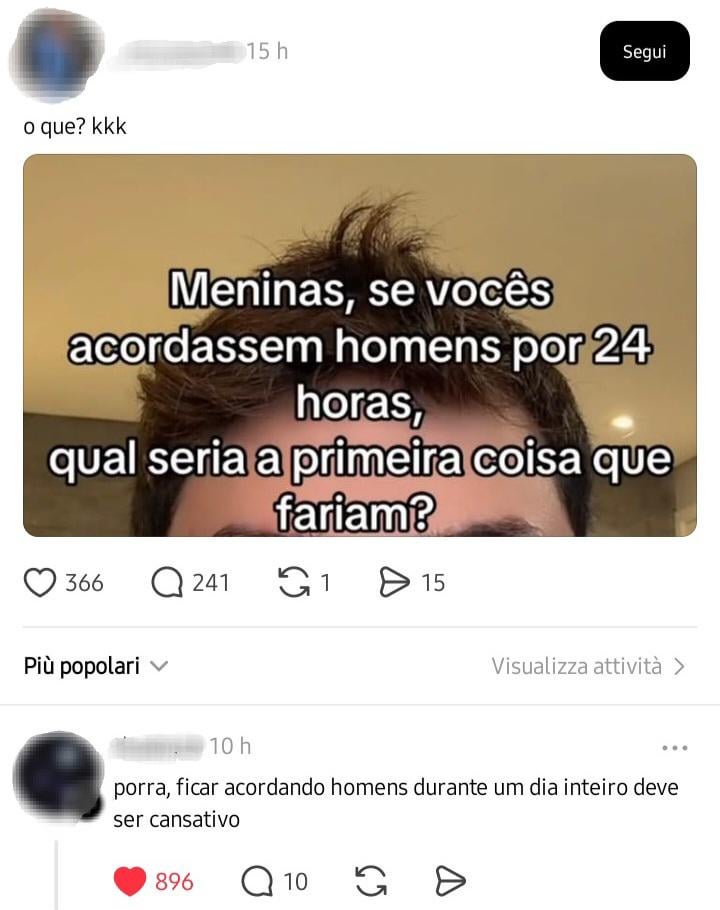Repost the comment using arrows icon
This screenshot has height=910, width=720.
(371, 882)
